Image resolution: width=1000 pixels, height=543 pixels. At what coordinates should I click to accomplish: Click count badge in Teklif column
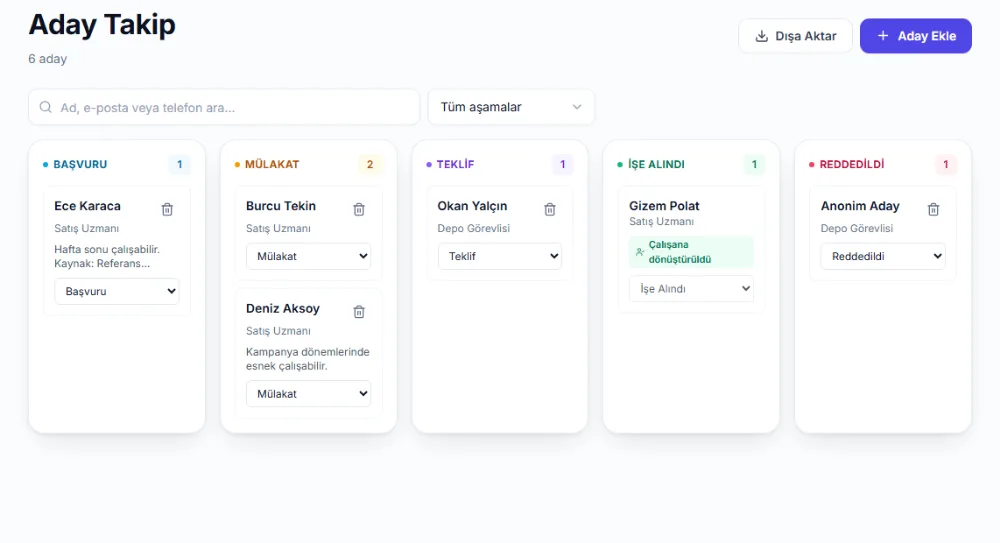562,164
